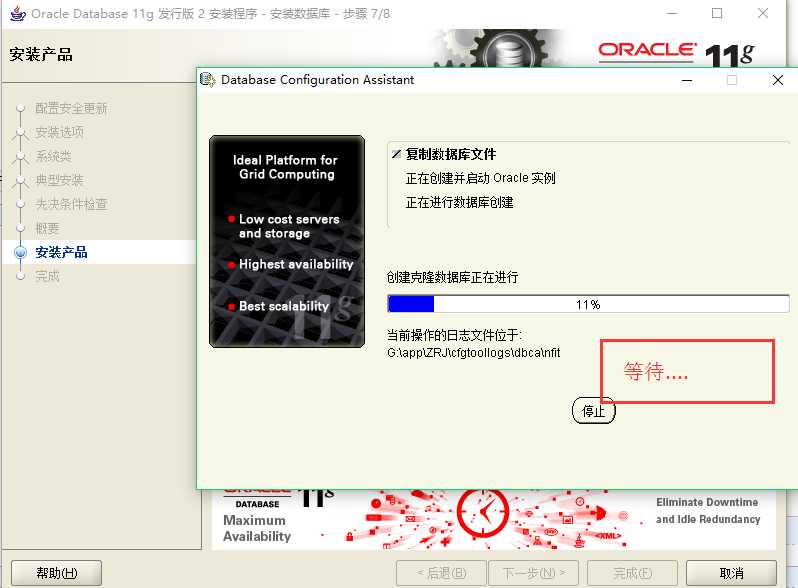This screenshot has height=588, width=798.
Task: Close the Database Configuration Assistant window
Action: click(x=777, y=80)
